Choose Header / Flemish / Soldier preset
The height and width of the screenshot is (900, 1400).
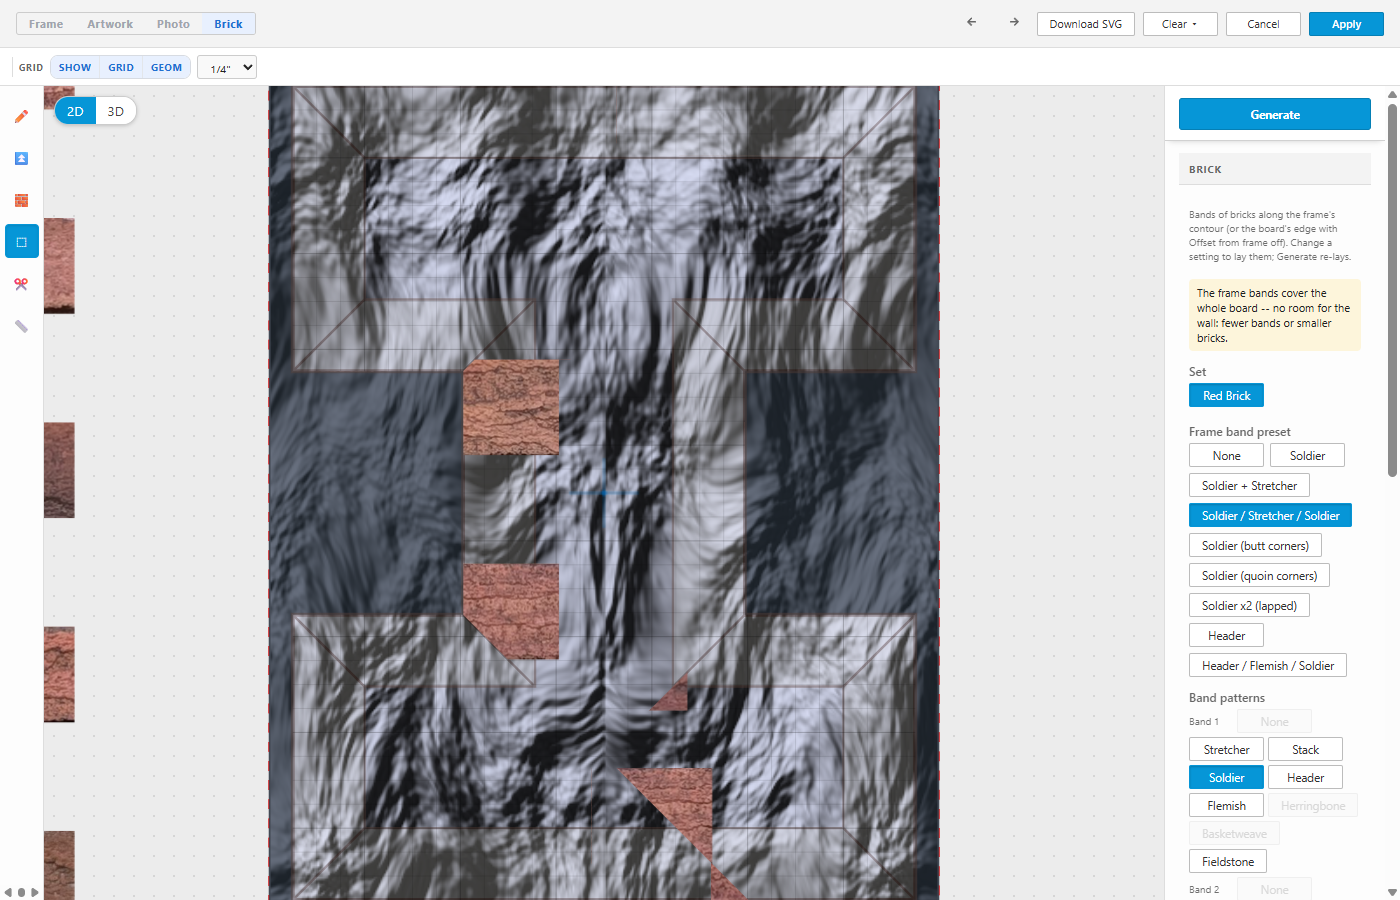point(1268,666)
